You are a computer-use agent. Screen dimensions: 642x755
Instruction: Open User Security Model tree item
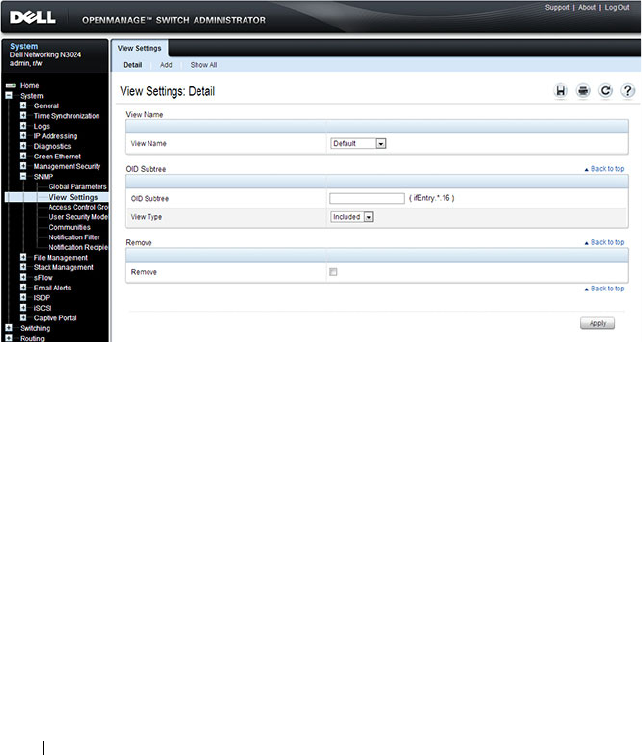point(78,217)
